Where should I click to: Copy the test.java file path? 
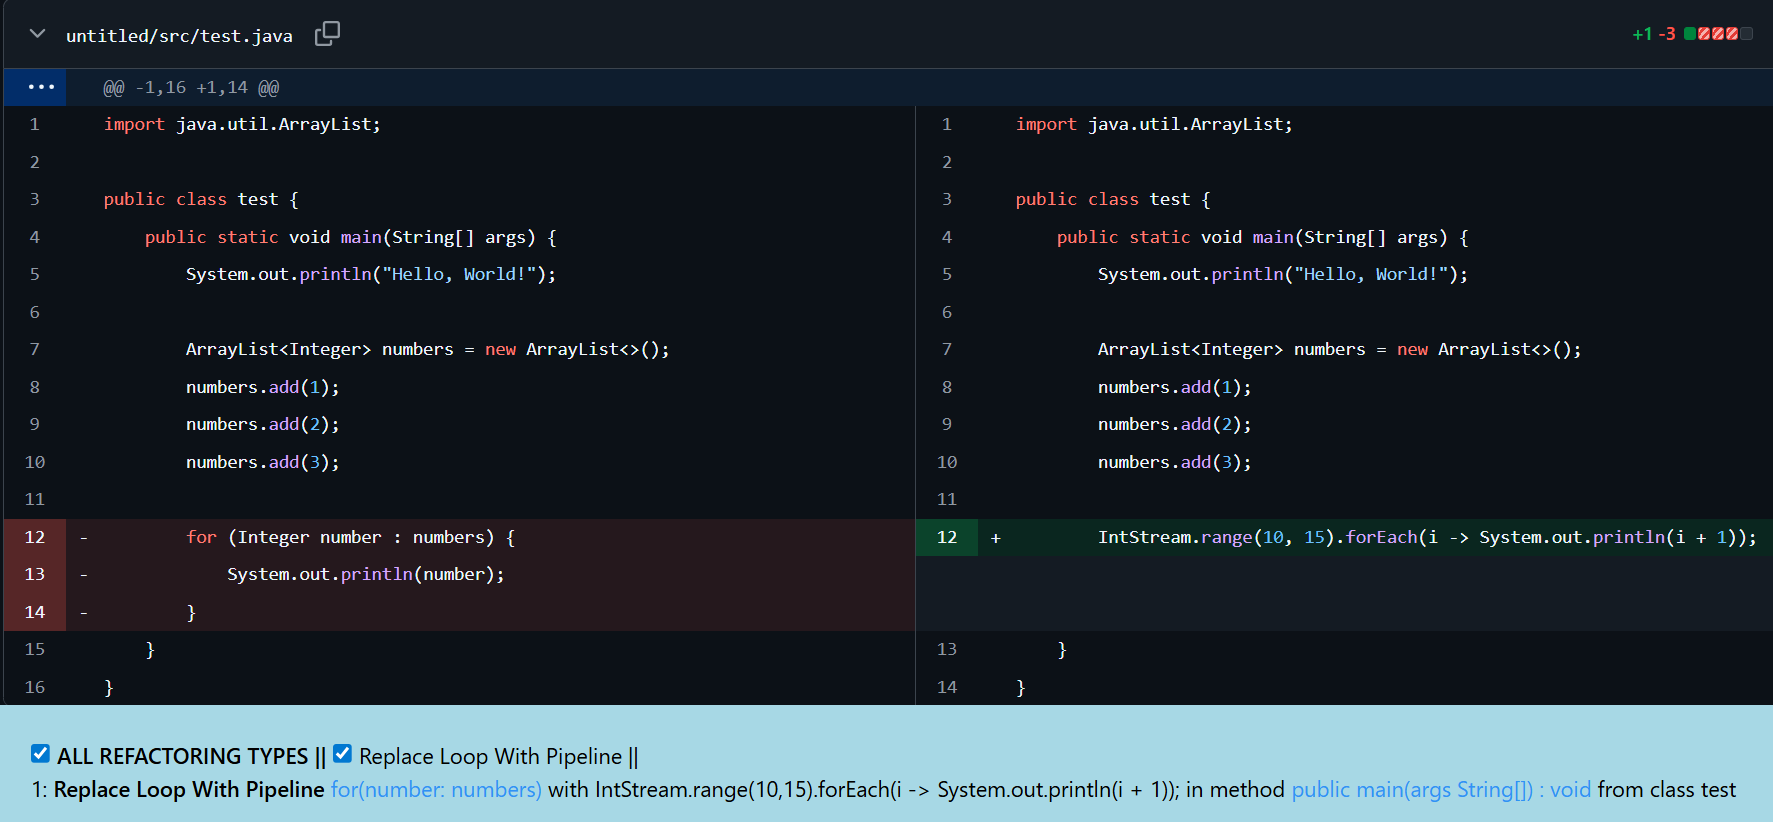(x=327, y=34)
